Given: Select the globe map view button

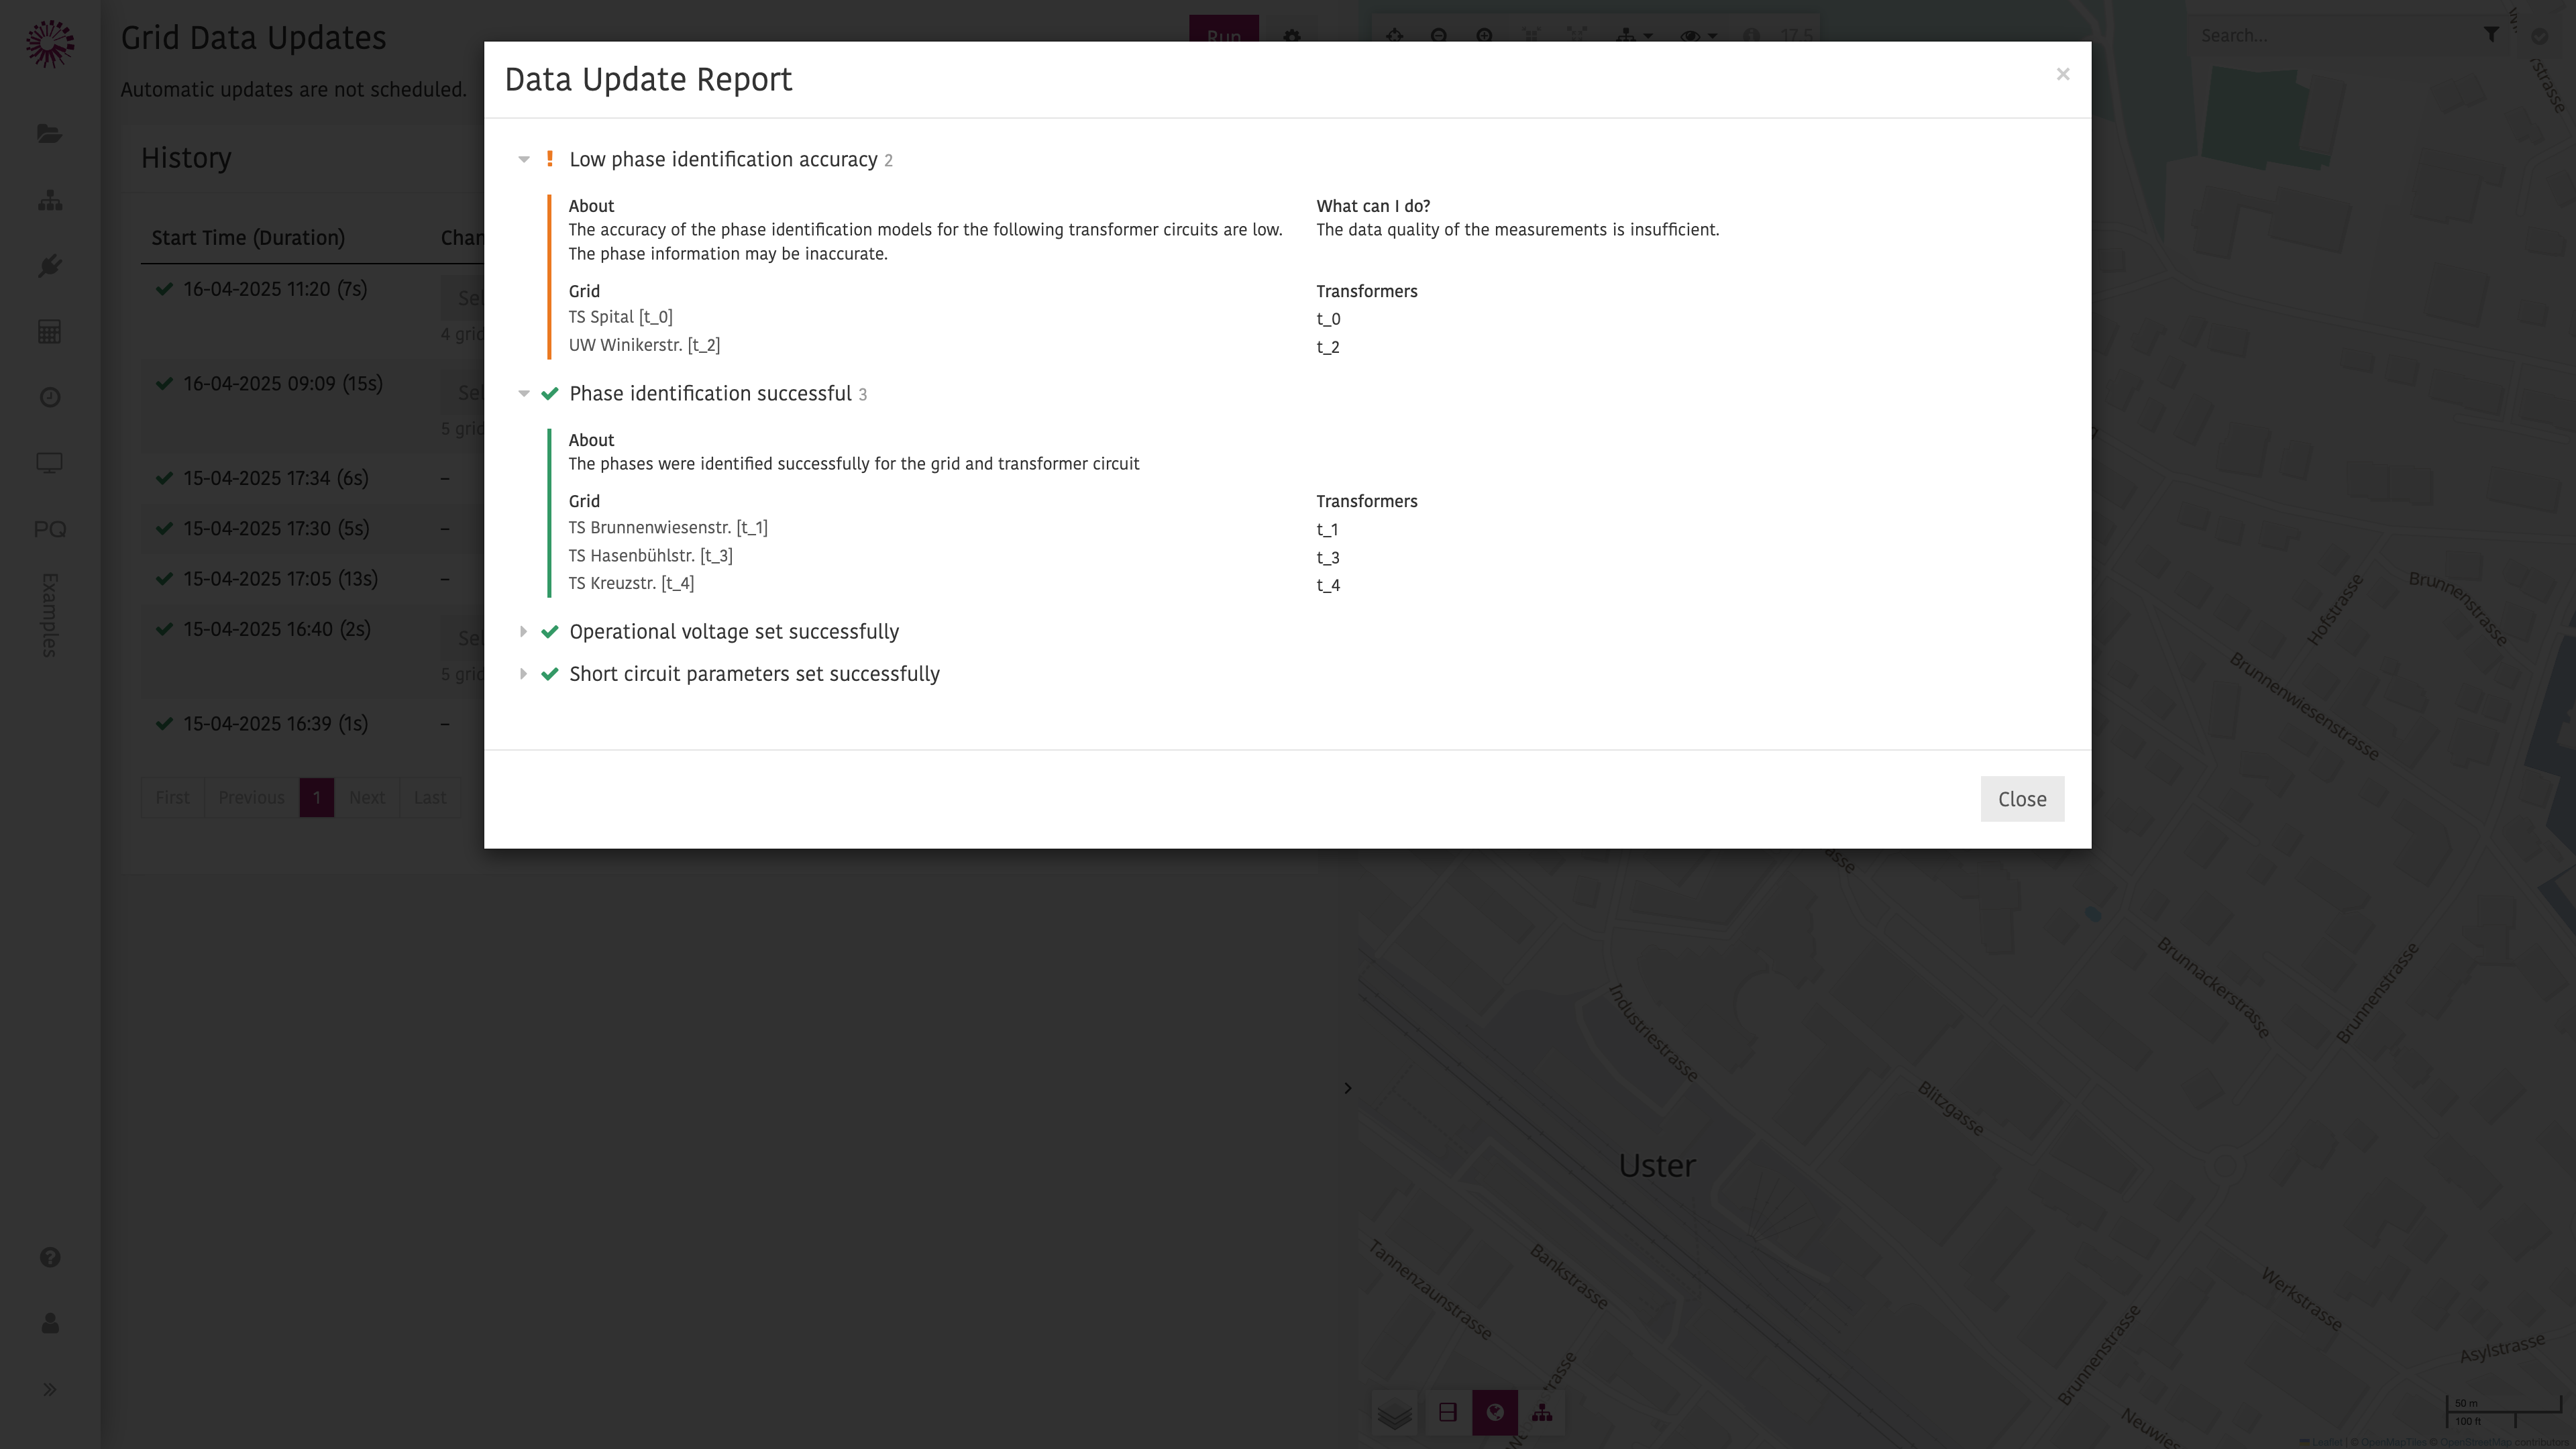Looking at the screenshot, I should pyautogui.click(x=1494, y=1413).
